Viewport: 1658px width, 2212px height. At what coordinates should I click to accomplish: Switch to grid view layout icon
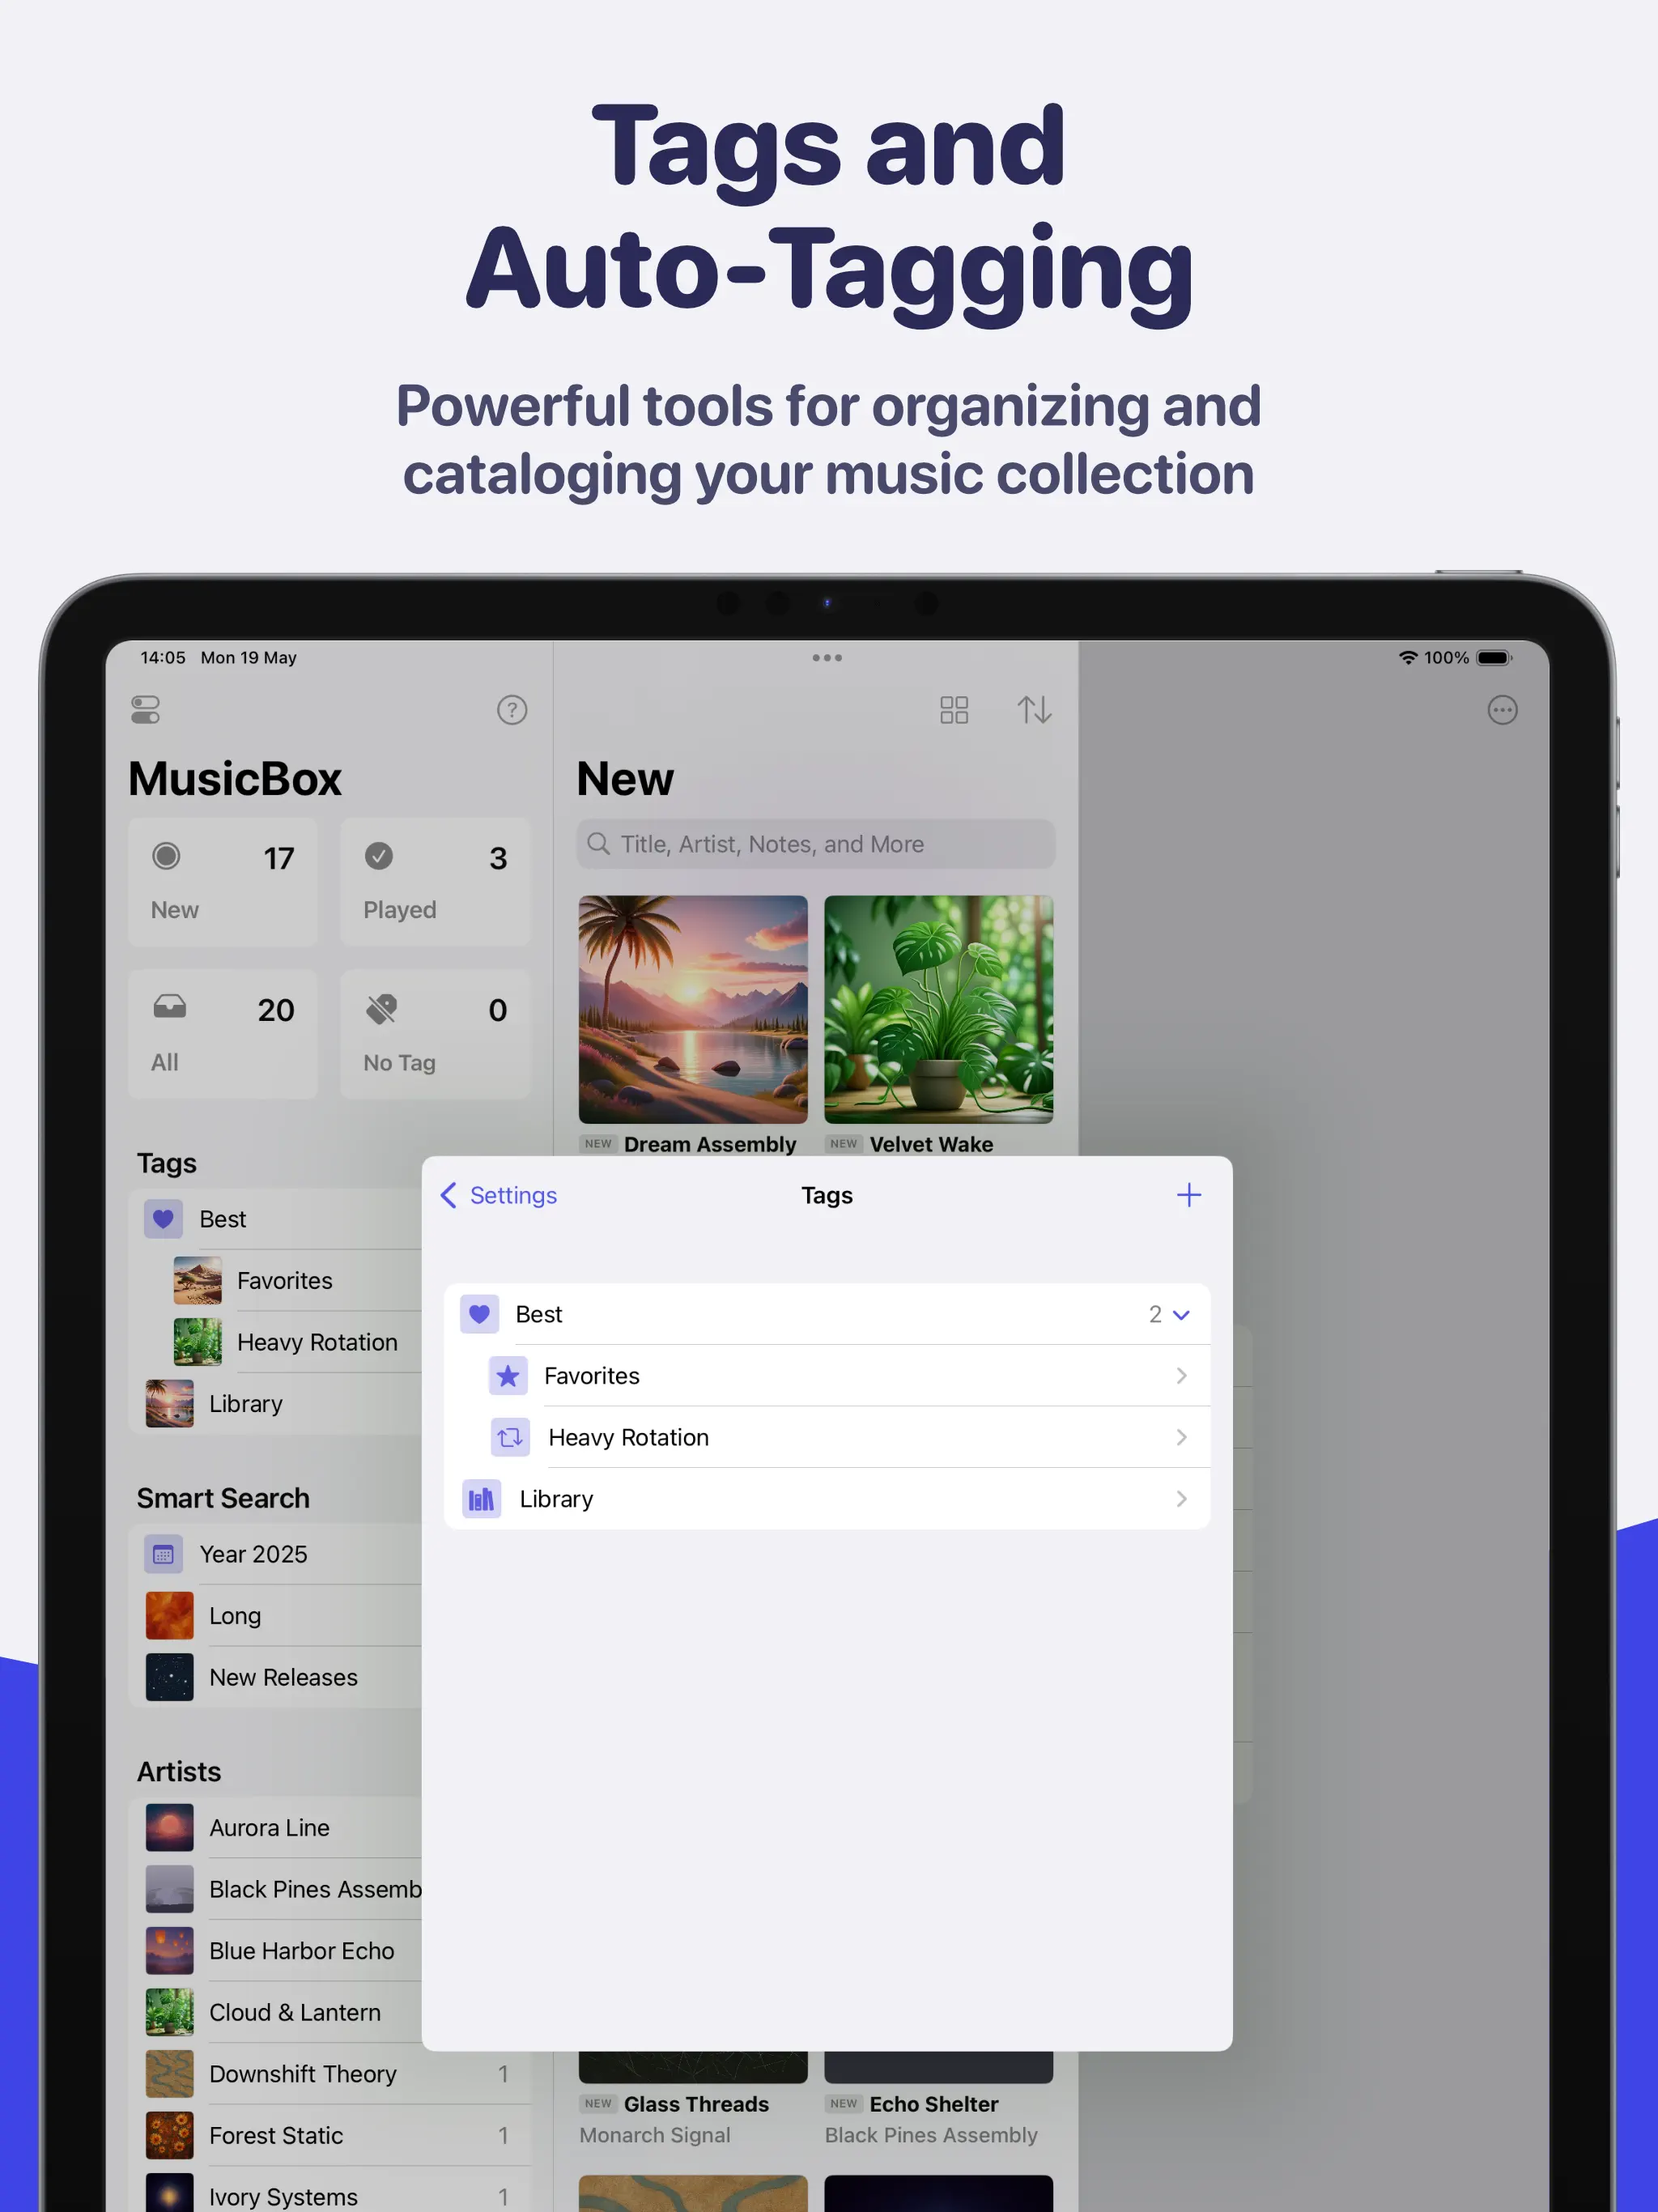click(954, 710)
